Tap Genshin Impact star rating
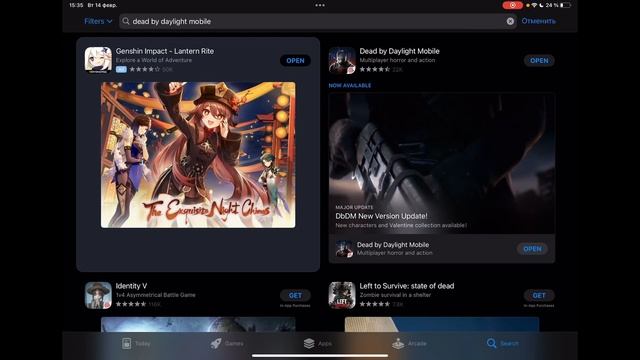Viewport: 640px width, 360px height. (x=145, y=69)
